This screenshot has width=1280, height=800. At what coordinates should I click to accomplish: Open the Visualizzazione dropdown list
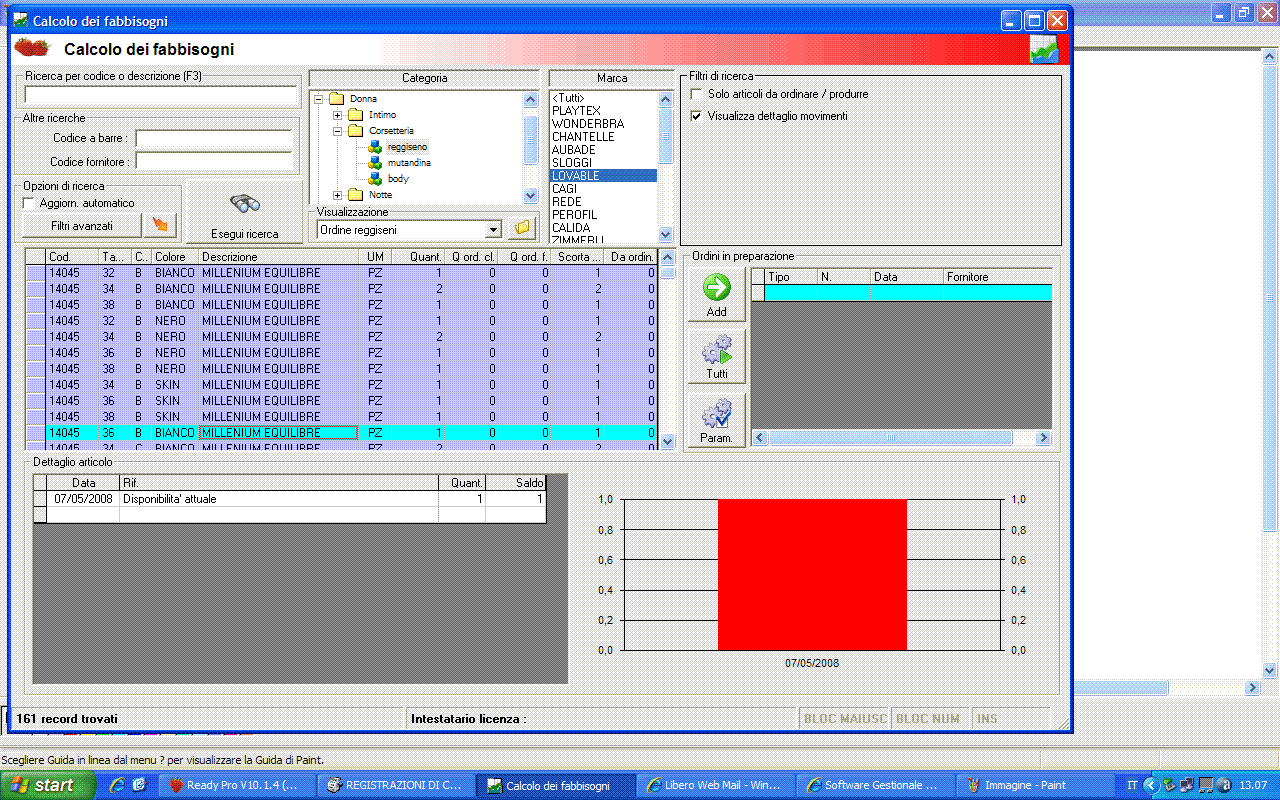492,230
